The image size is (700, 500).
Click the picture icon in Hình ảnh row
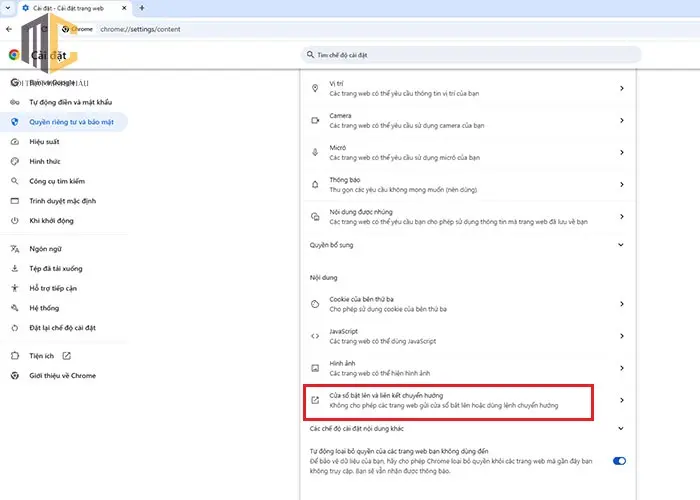pos(315,368)
